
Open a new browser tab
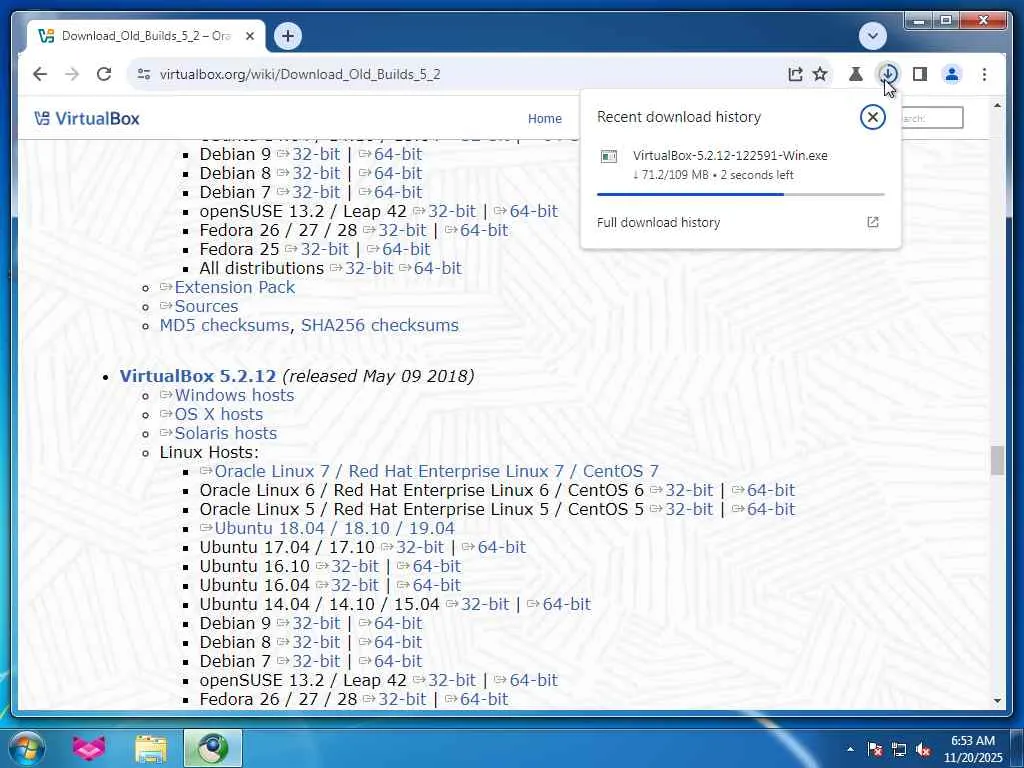(288, 36)
